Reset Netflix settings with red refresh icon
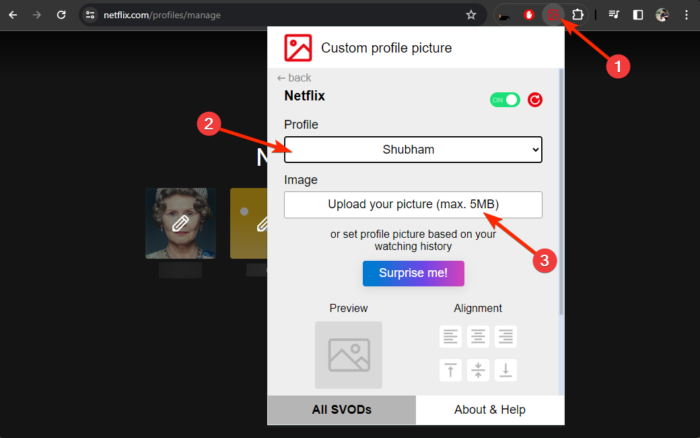Viewport: 700px width, 438px height. coord(535,100)
